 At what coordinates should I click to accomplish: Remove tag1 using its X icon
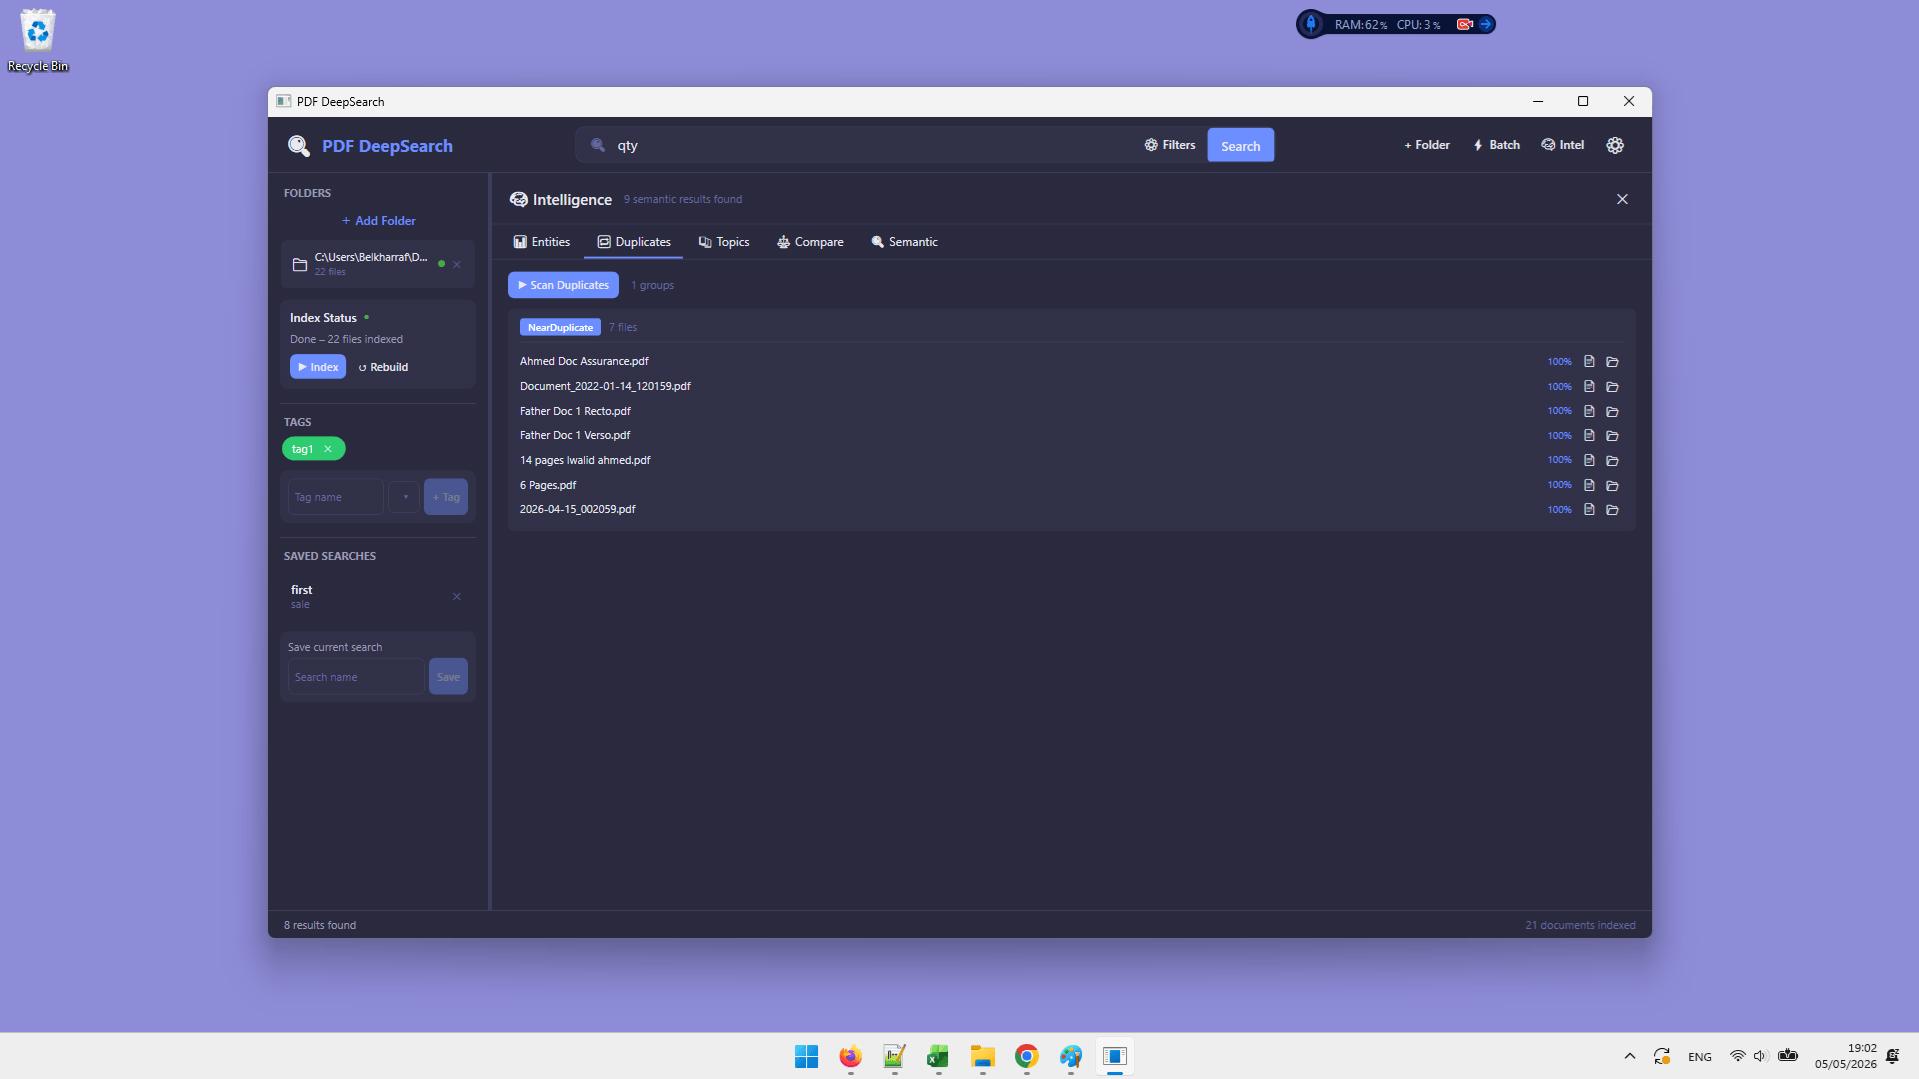328,449
